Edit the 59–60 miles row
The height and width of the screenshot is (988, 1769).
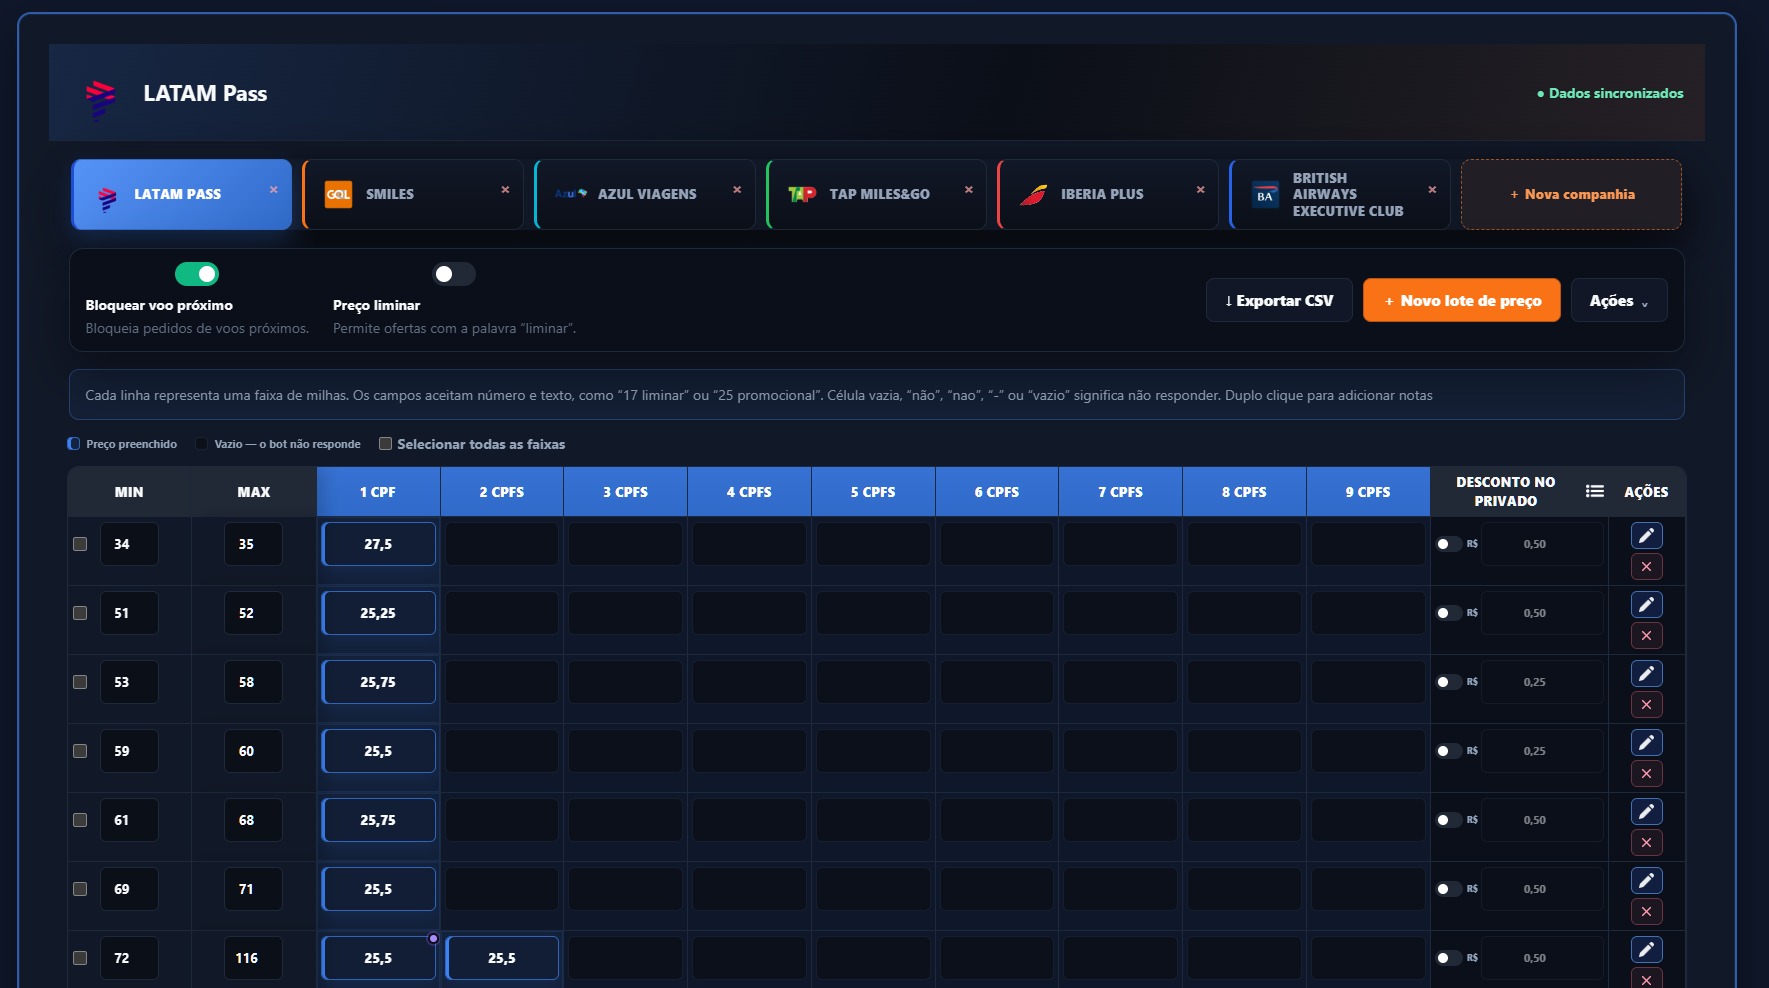1646,742
